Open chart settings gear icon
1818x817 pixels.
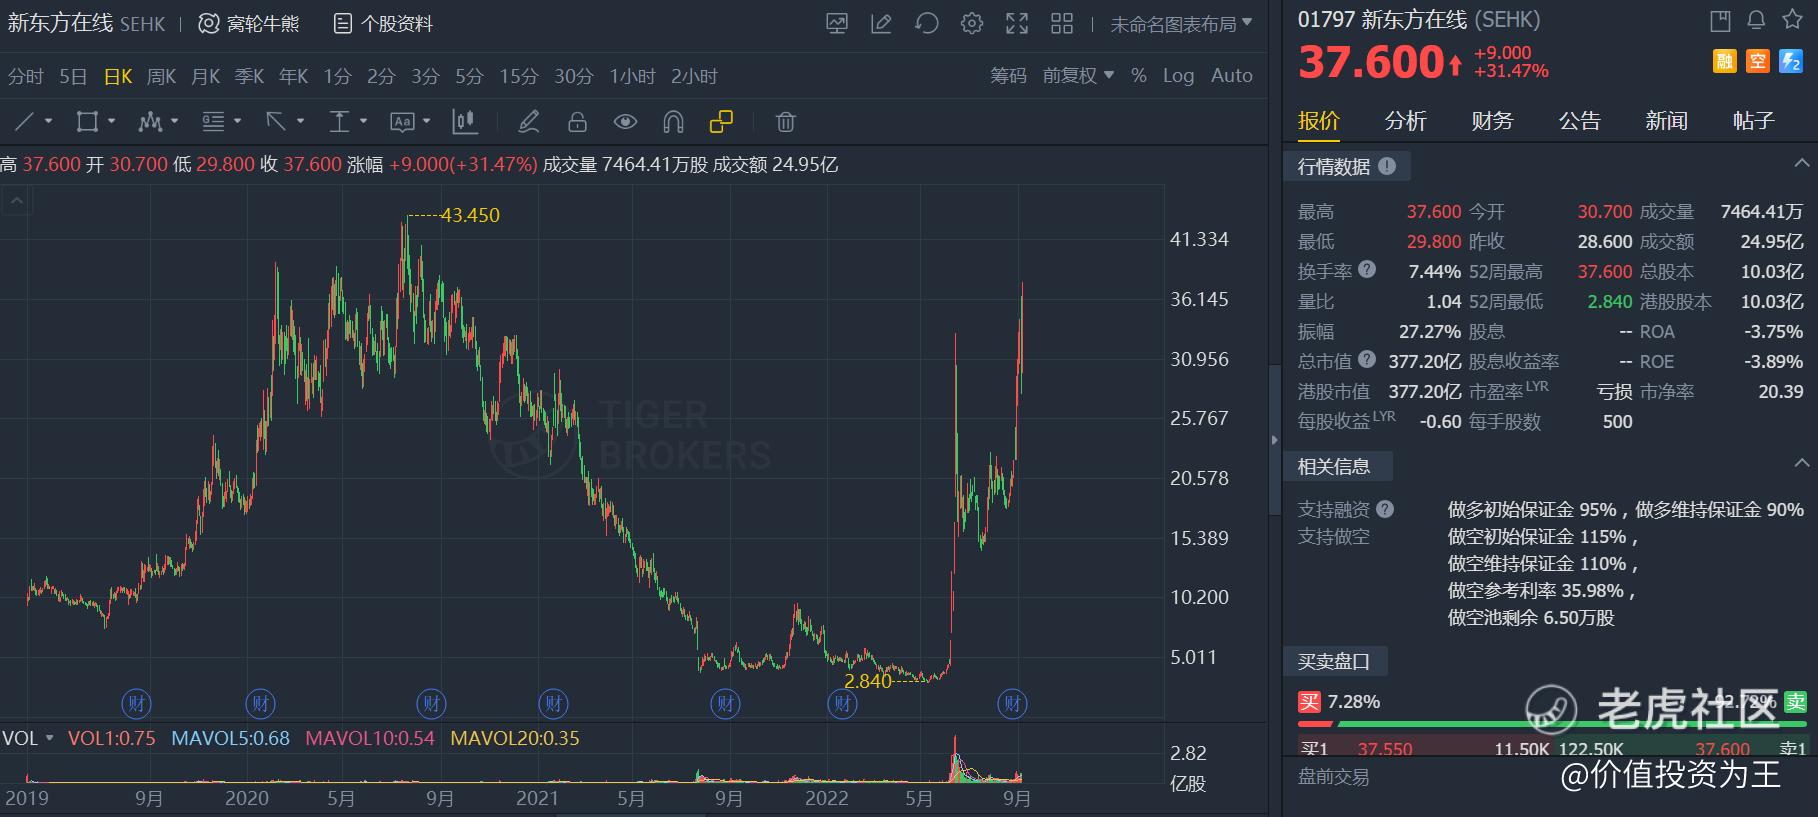(x=972, y=24)
